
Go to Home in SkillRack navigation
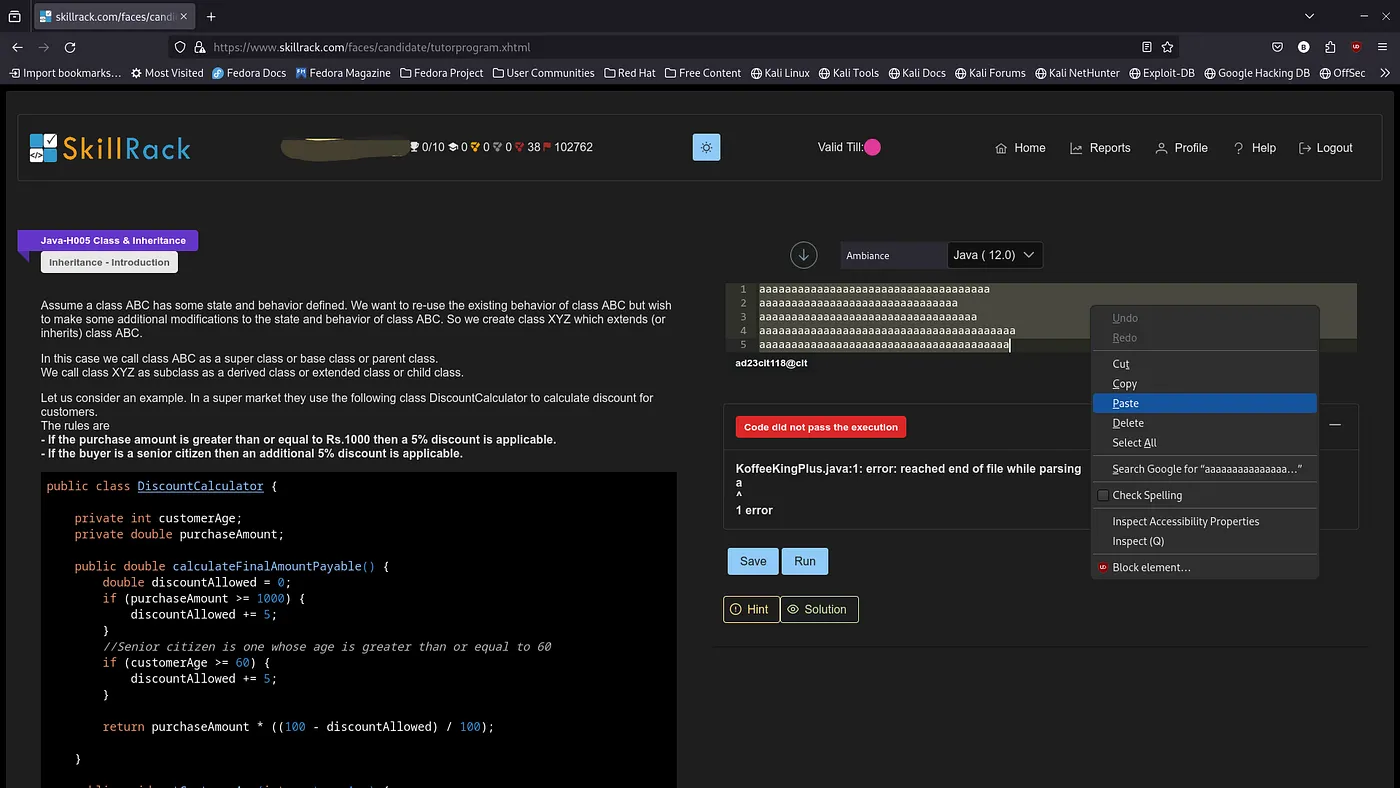pos(1019,148)
